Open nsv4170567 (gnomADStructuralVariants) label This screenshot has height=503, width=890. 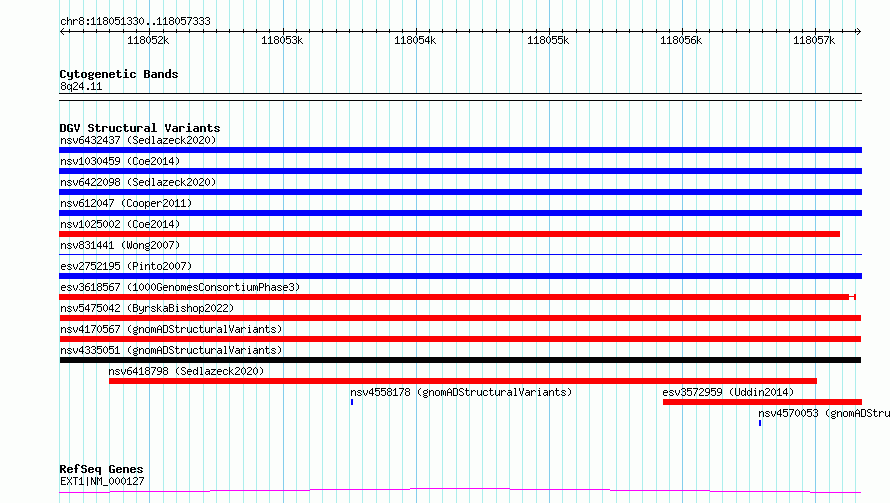point(171,329)
